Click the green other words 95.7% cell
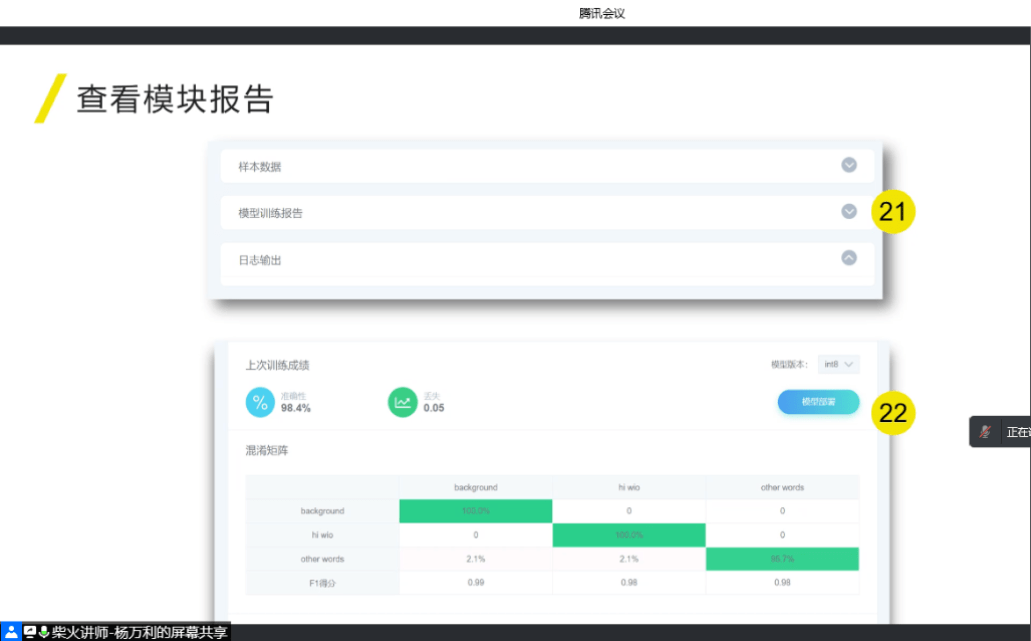1031x641 pixels. [x=782, y=559]
